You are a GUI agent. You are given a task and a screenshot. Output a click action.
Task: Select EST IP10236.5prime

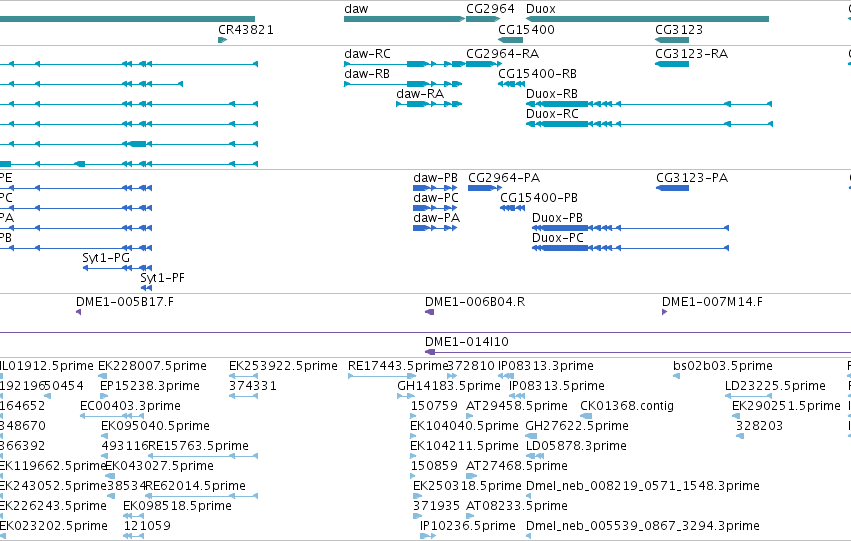428,537
